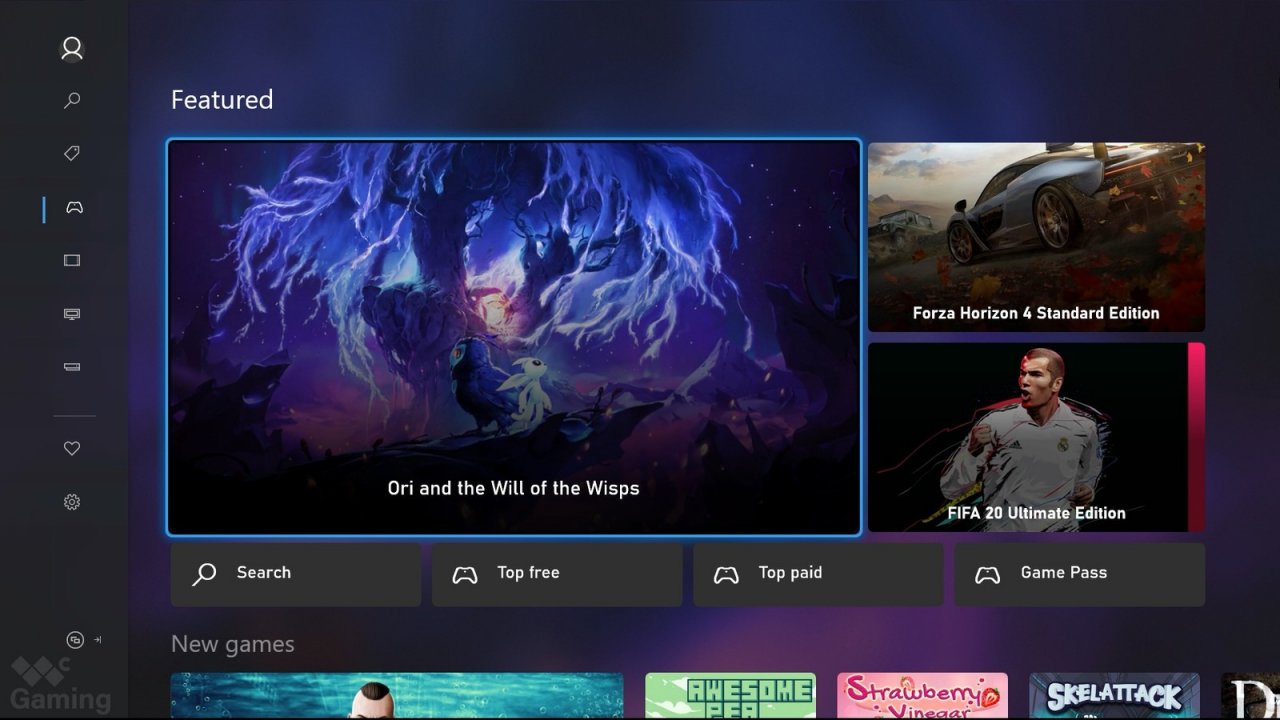Open the profile account icon in sidebar
This screenshot has width=1280, height=720.
[71, 48]
